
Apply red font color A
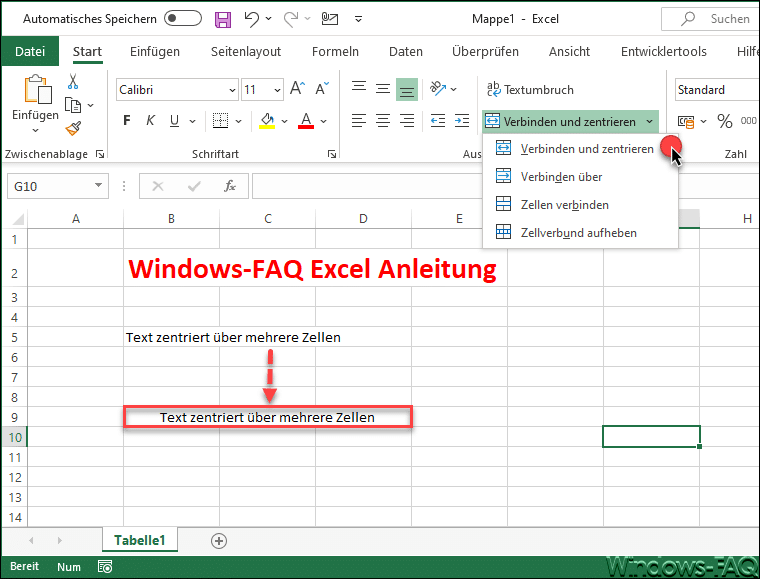click(306, 121)
